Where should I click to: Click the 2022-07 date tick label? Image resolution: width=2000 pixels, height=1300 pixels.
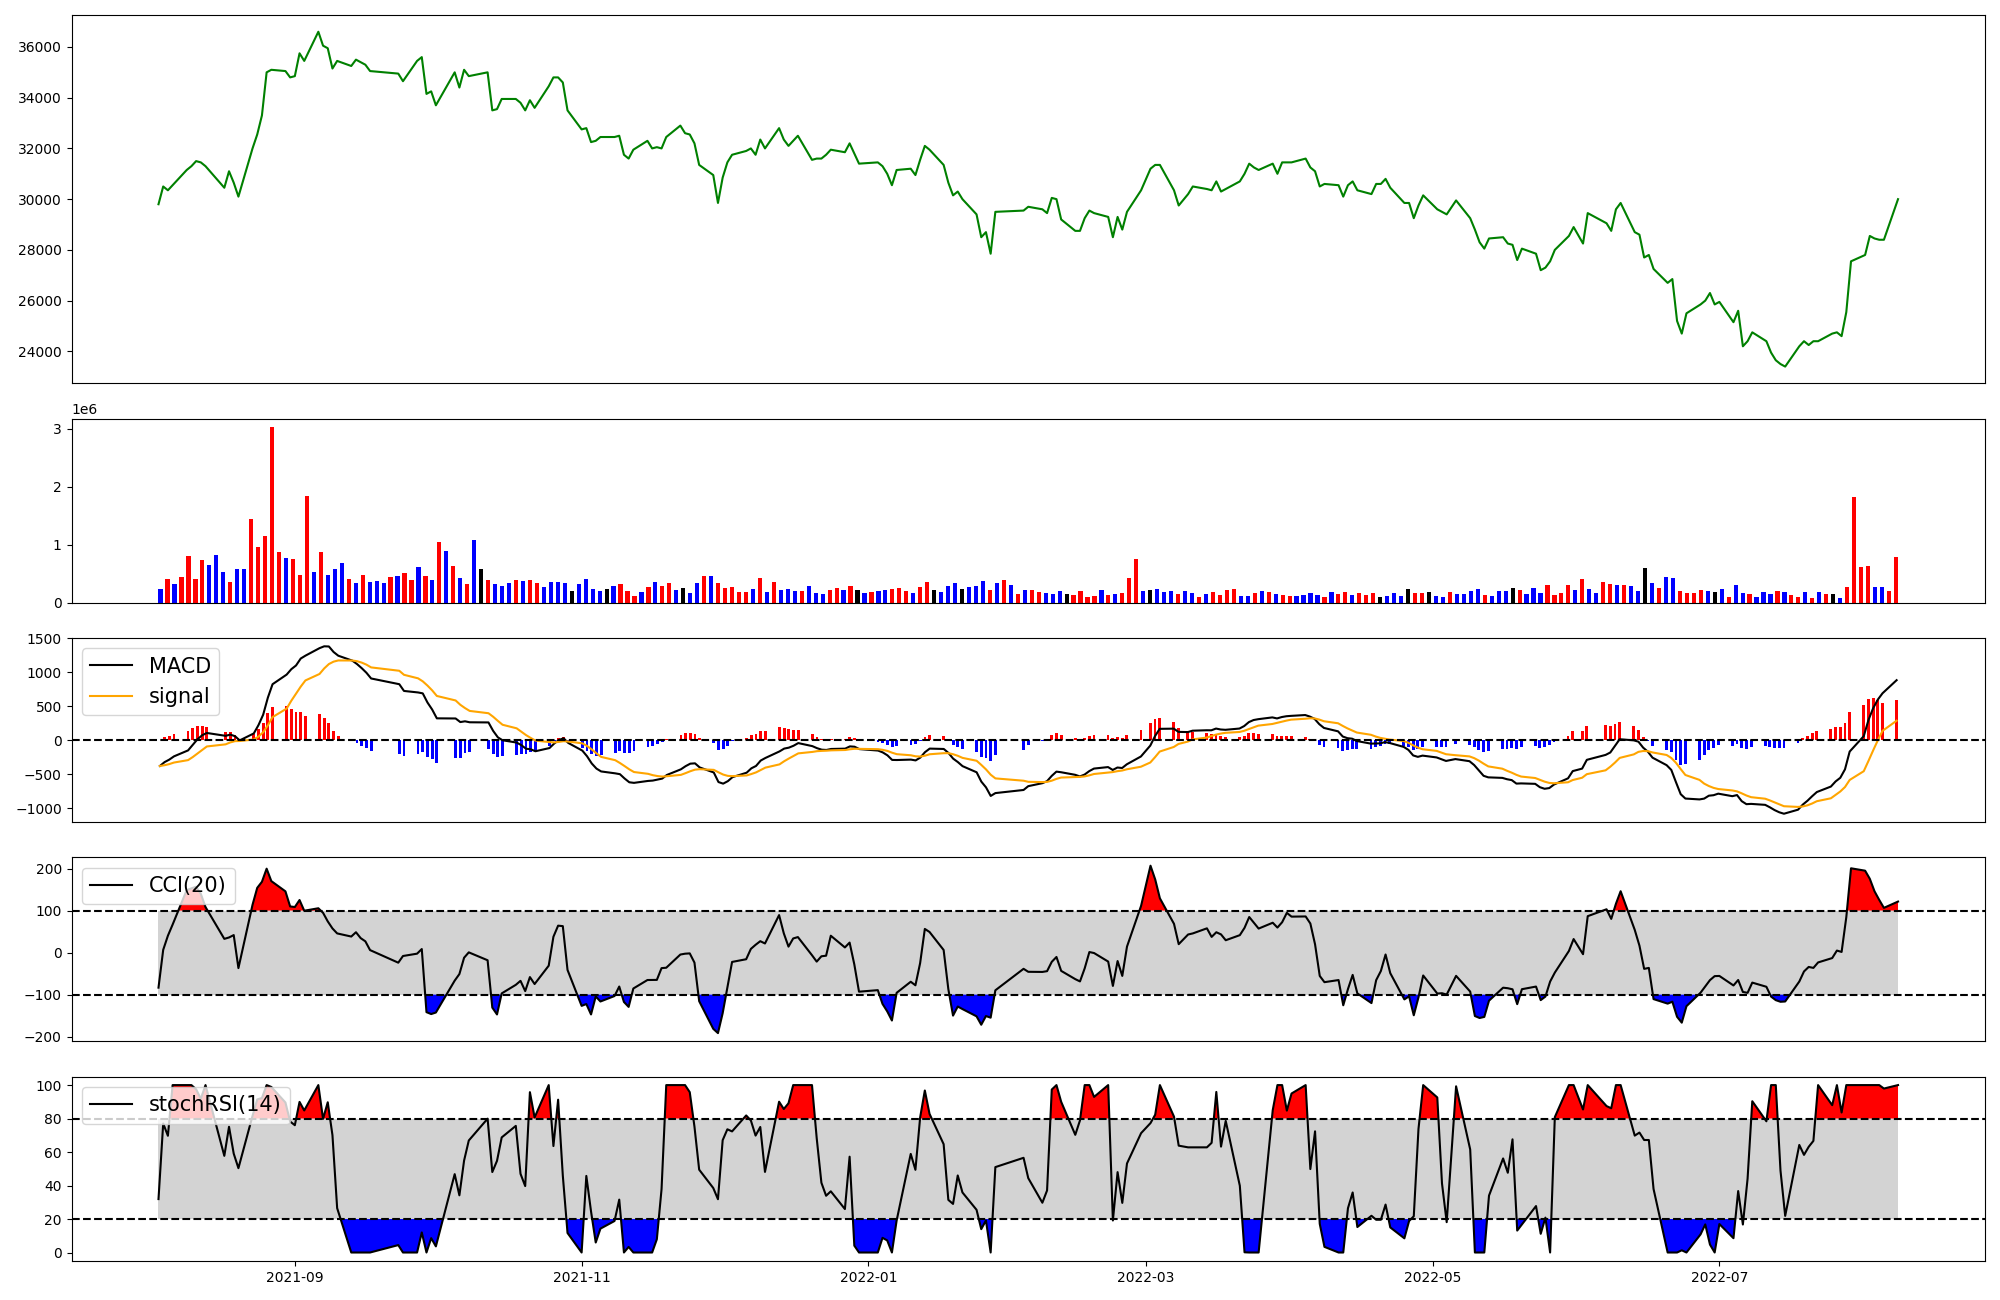[1718, 1277]
